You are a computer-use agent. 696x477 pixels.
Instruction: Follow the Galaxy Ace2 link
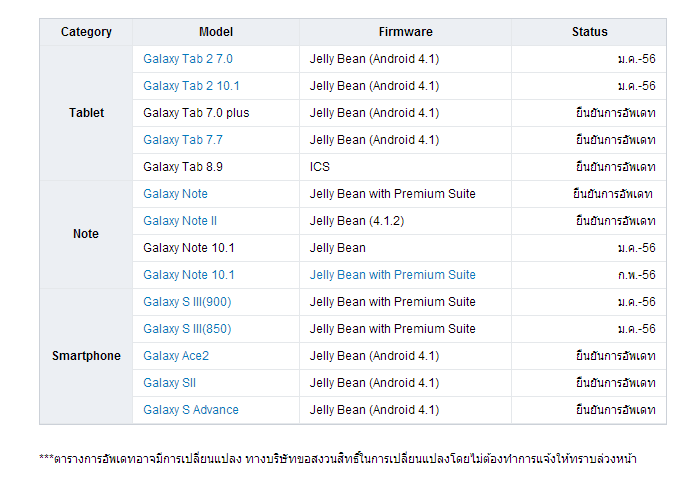coord(176,356)
